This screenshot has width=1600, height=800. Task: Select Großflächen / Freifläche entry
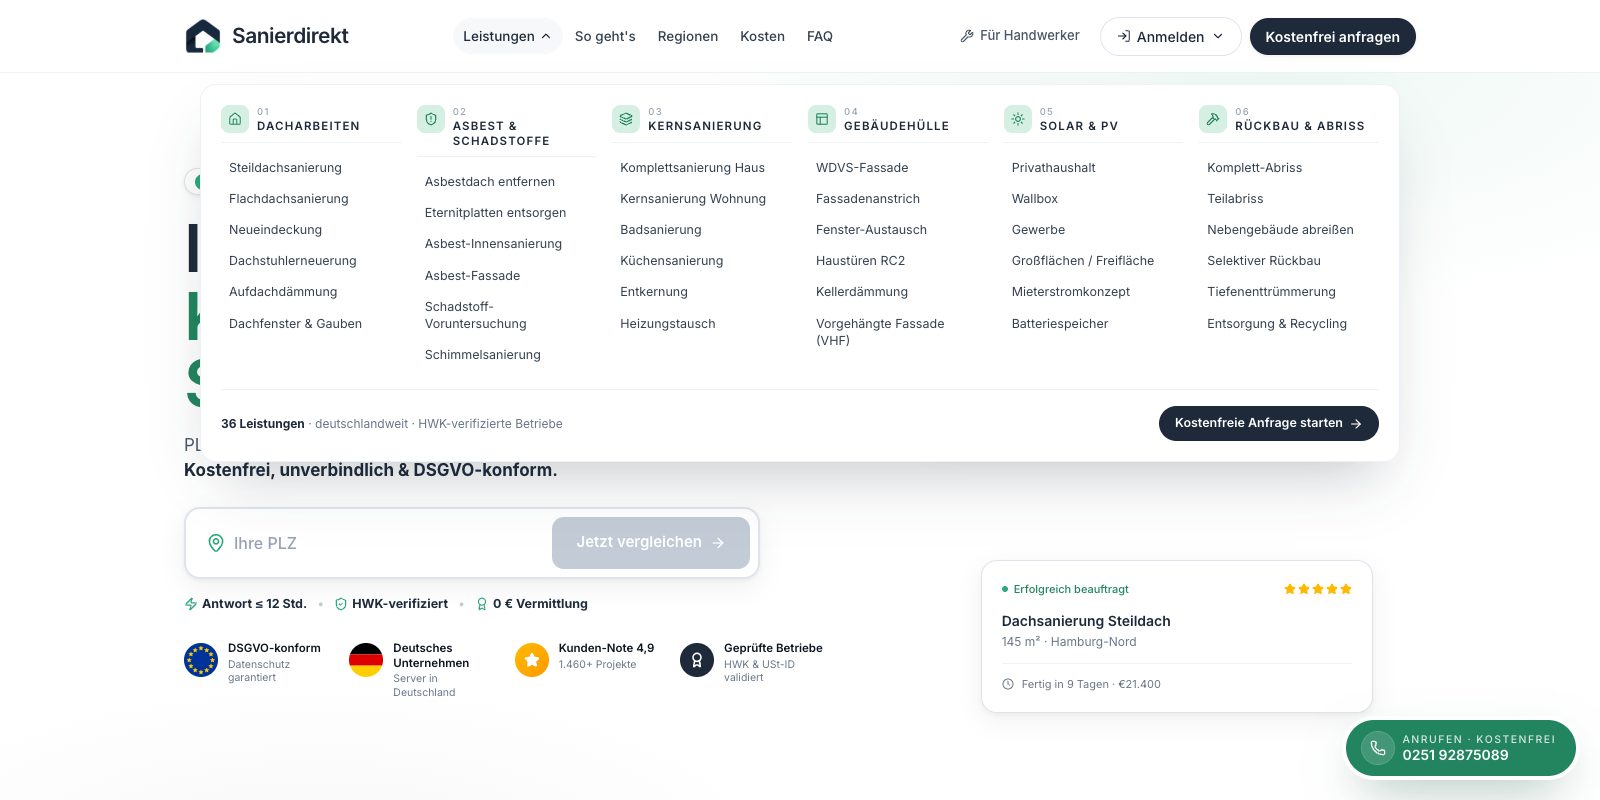[x=1083, y=260]
